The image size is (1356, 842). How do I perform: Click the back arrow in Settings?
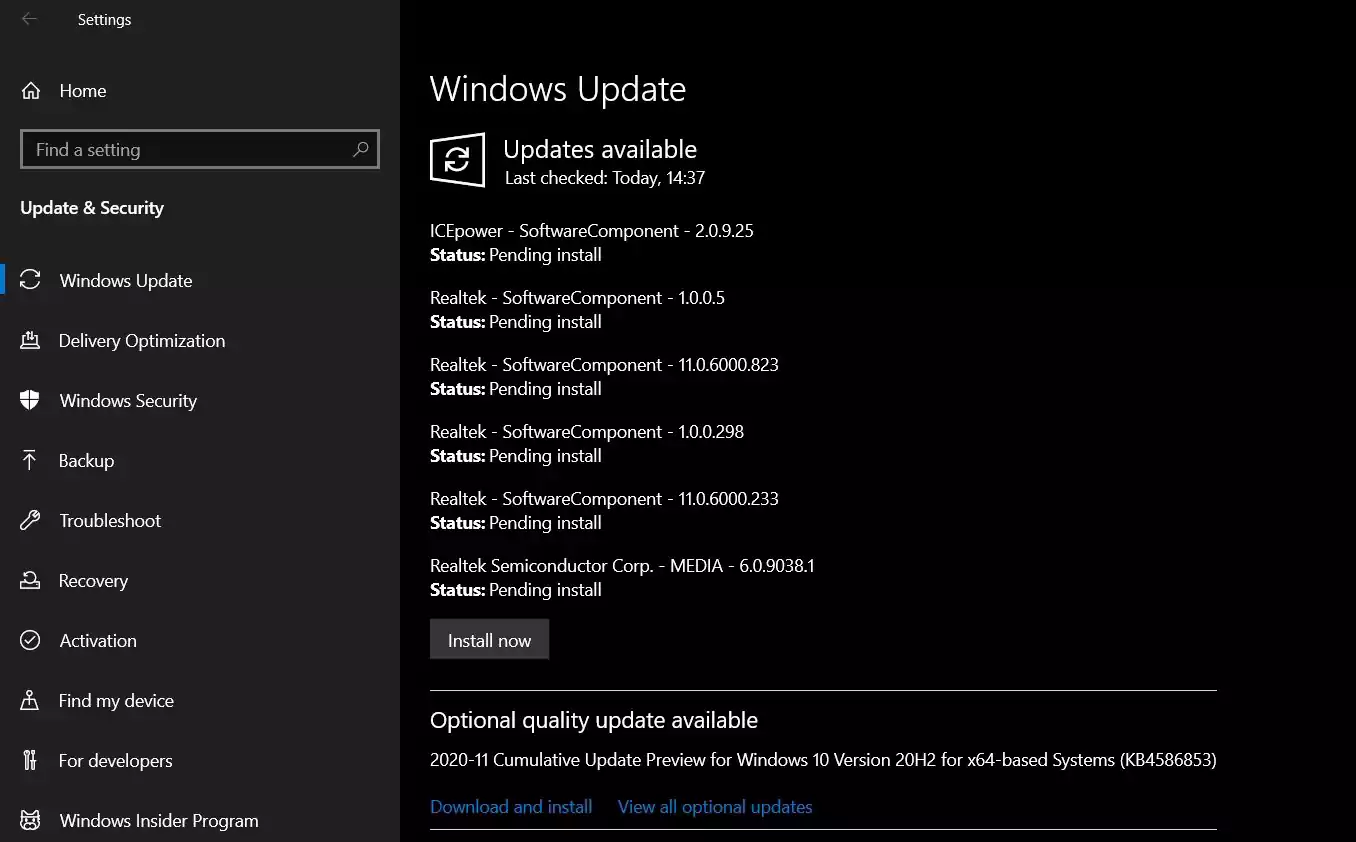coord(29,19)
